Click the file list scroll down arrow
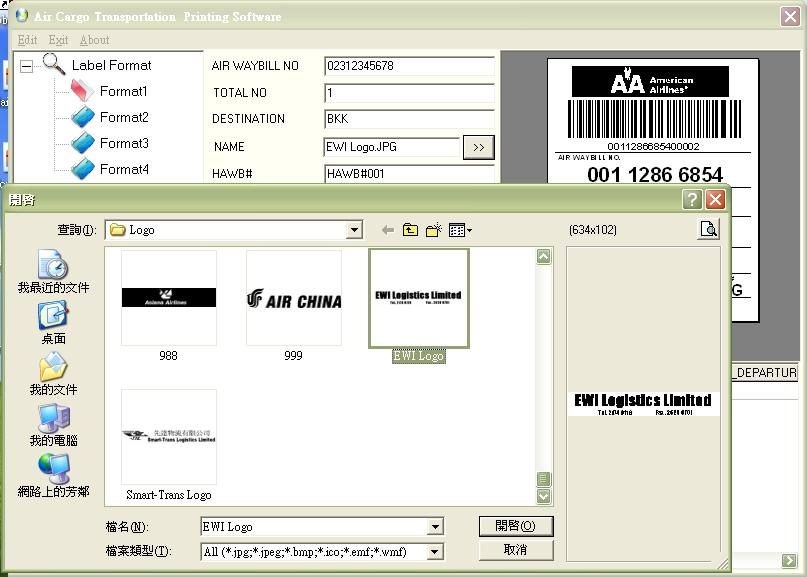The height and width of the screenshot is (577, 807). click(x=543, y=496)
